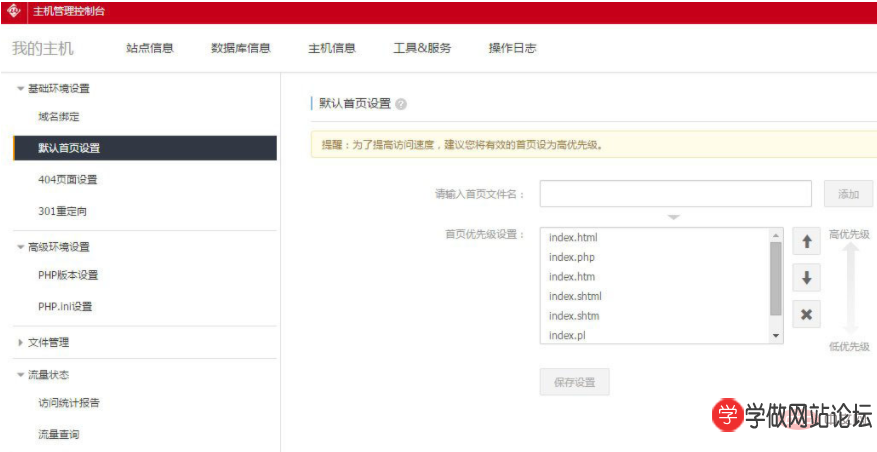Select index.shtml in the list
The width and height of the screenshot is (877, 452).
[x=575, y=296]
